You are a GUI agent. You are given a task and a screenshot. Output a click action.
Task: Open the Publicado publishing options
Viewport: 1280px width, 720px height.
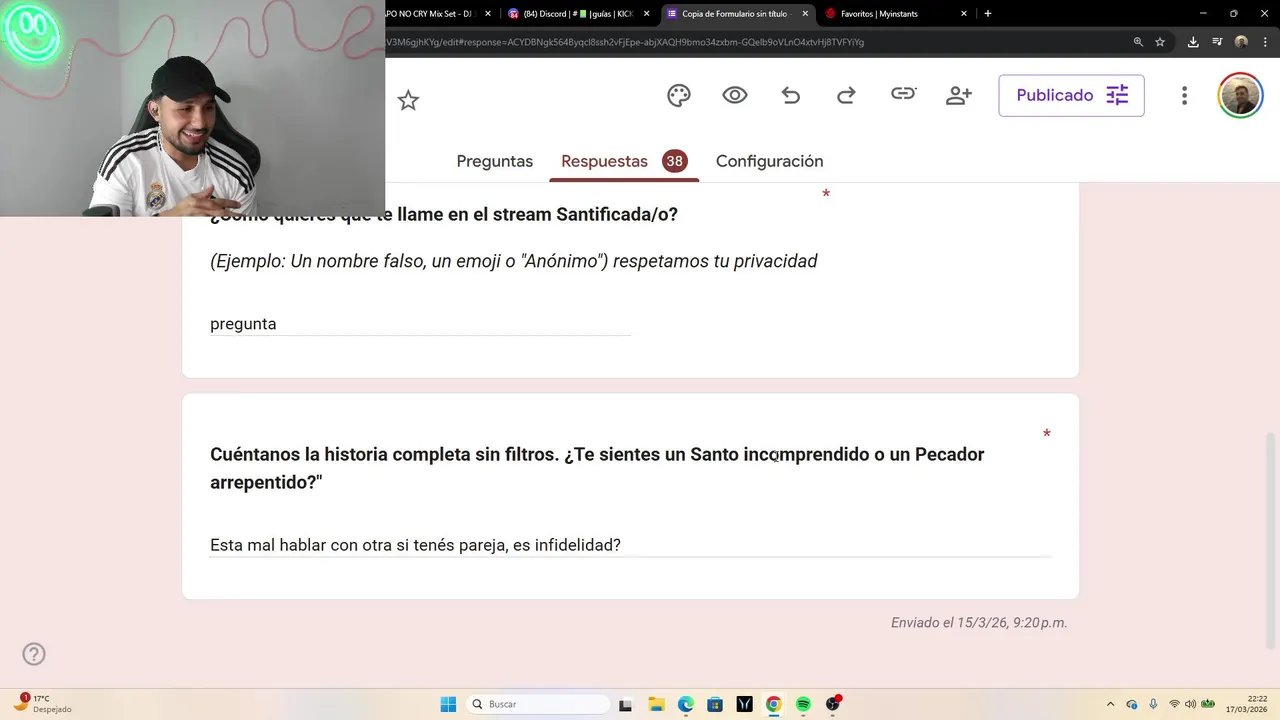pos(1071,96)
